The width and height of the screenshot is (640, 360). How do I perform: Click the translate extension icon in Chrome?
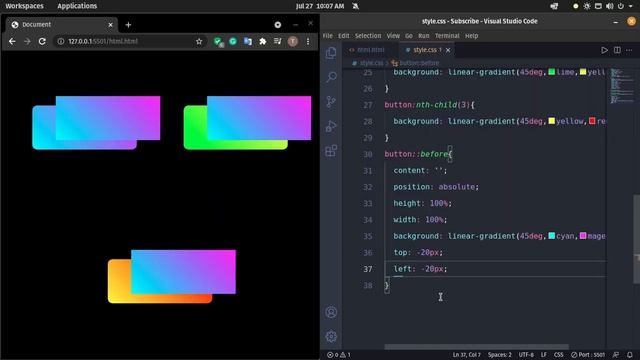click(248, 41)
